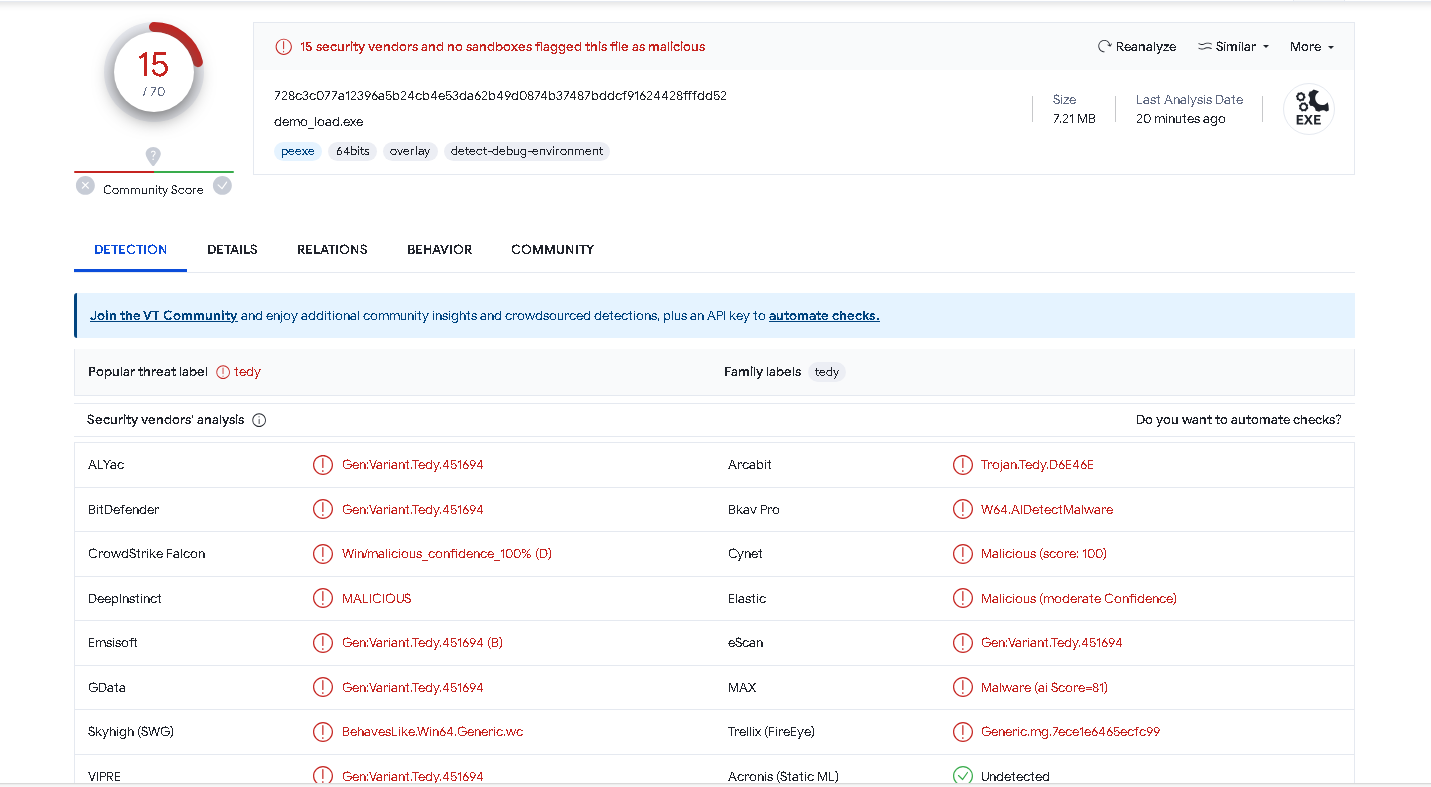Click the Skyhigh (SWG) detection alert icon

click(323, 732)
